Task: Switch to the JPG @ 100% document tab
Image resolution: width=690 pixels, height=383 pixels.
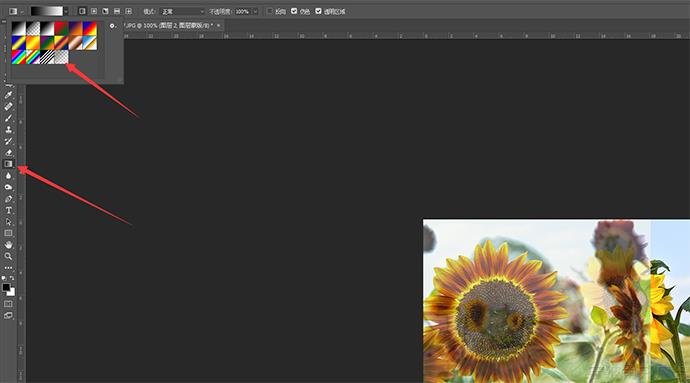Action: pyautogui.click(x=169, y=26)
